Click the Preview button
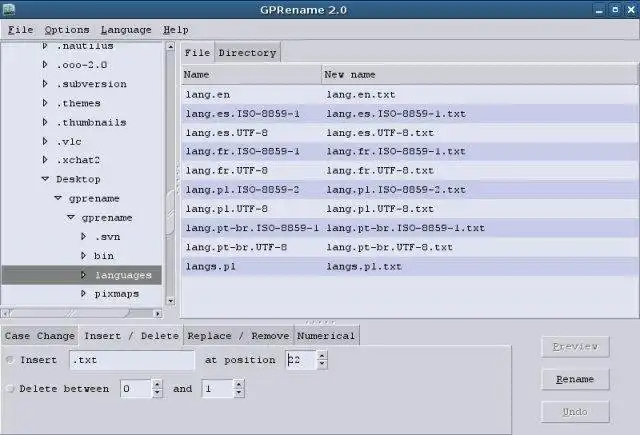Image resolution: width=640 pixels, height=435 pixels. 575,347
